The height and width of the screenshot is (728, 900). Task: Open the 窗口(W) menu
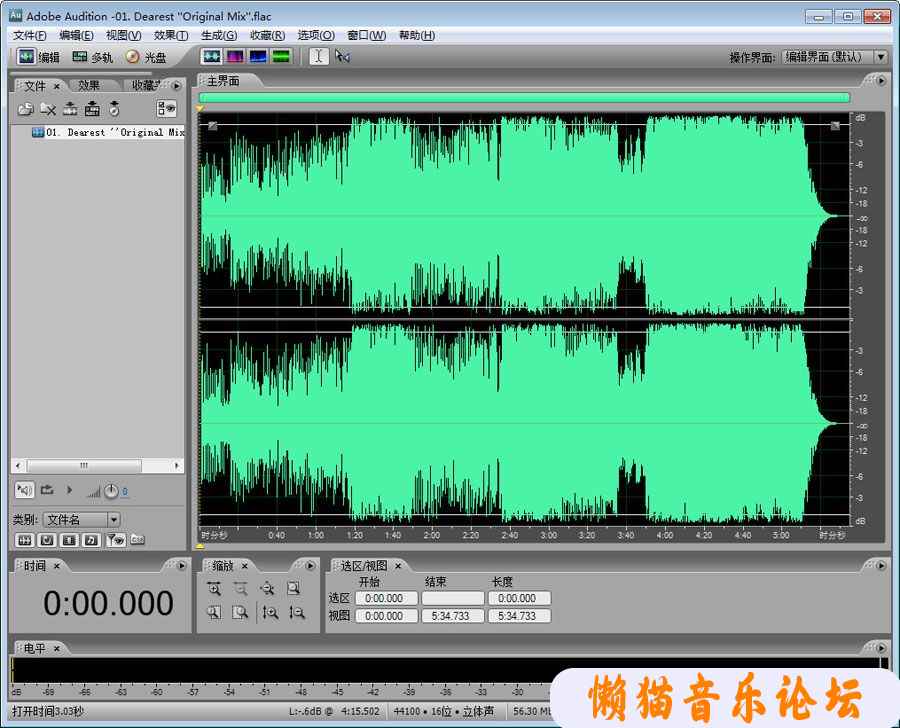coord(367,36)
